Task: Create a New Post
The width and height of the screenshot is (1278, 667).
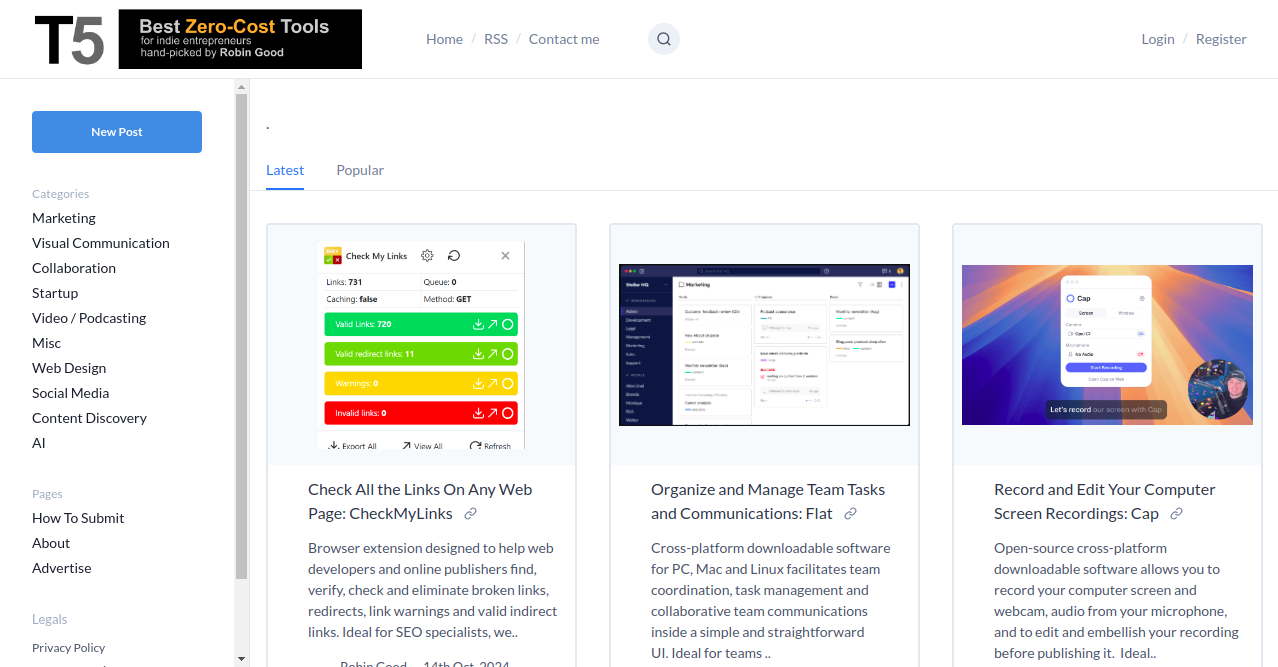Action: pos(117,132)
